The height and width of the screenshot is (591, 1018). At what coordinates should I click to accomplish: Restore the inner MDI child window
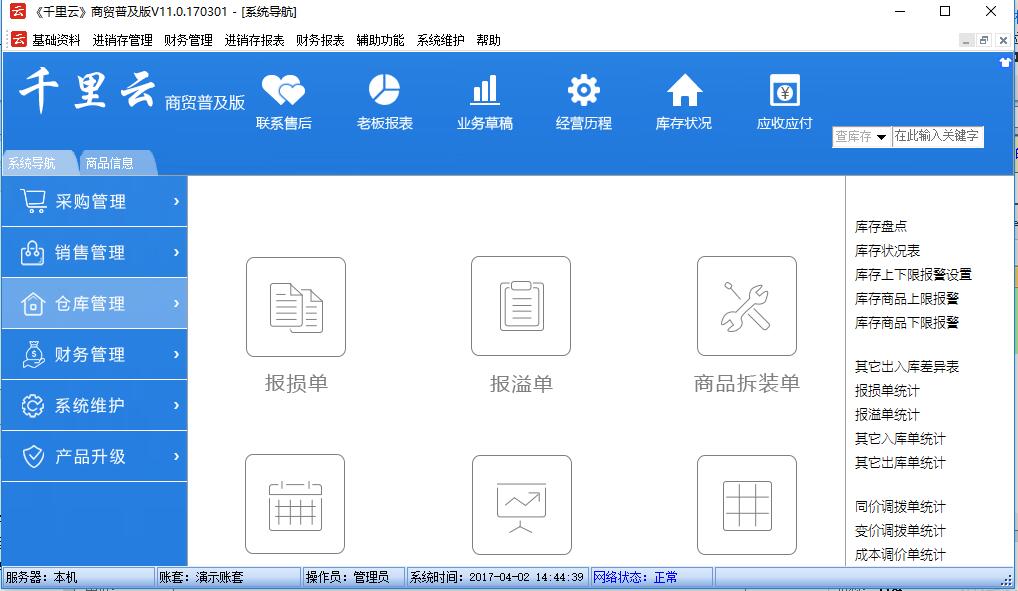click(984, 40)
